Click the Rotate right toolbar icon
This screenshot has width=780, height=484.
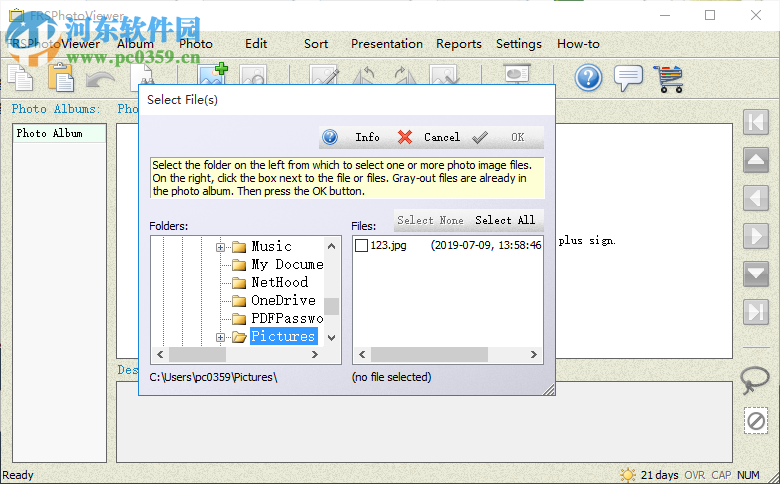click(404, 75)
